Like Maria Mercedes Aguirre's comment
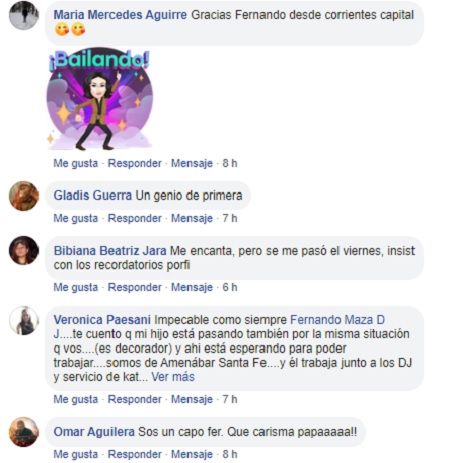The image size is (452, 463). click(x=76, y=163)
